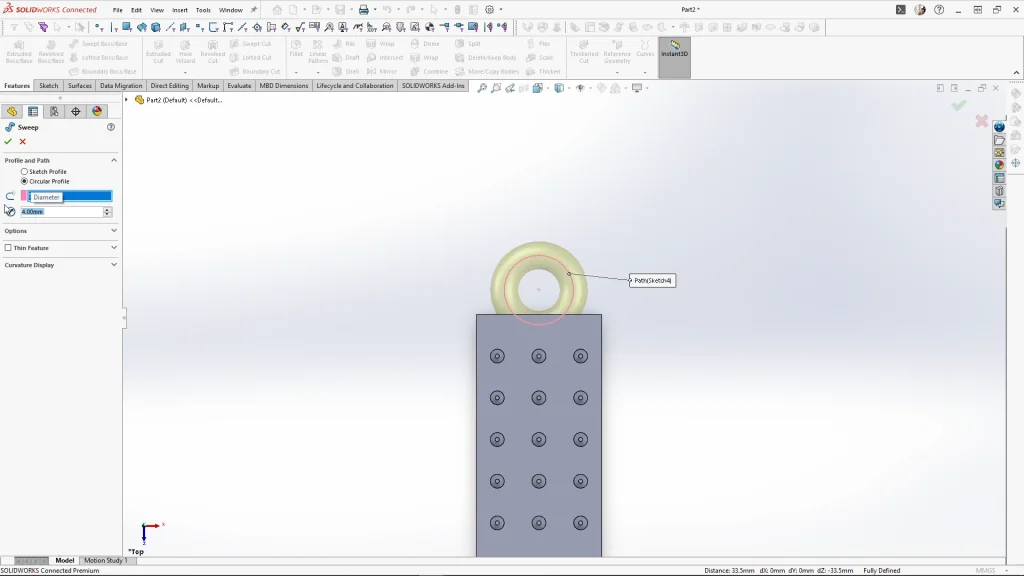Enable the Thin Feature checkbox
Image resolution: width=1024 pixels, height=576 pixels.
[x=9, y=248]
